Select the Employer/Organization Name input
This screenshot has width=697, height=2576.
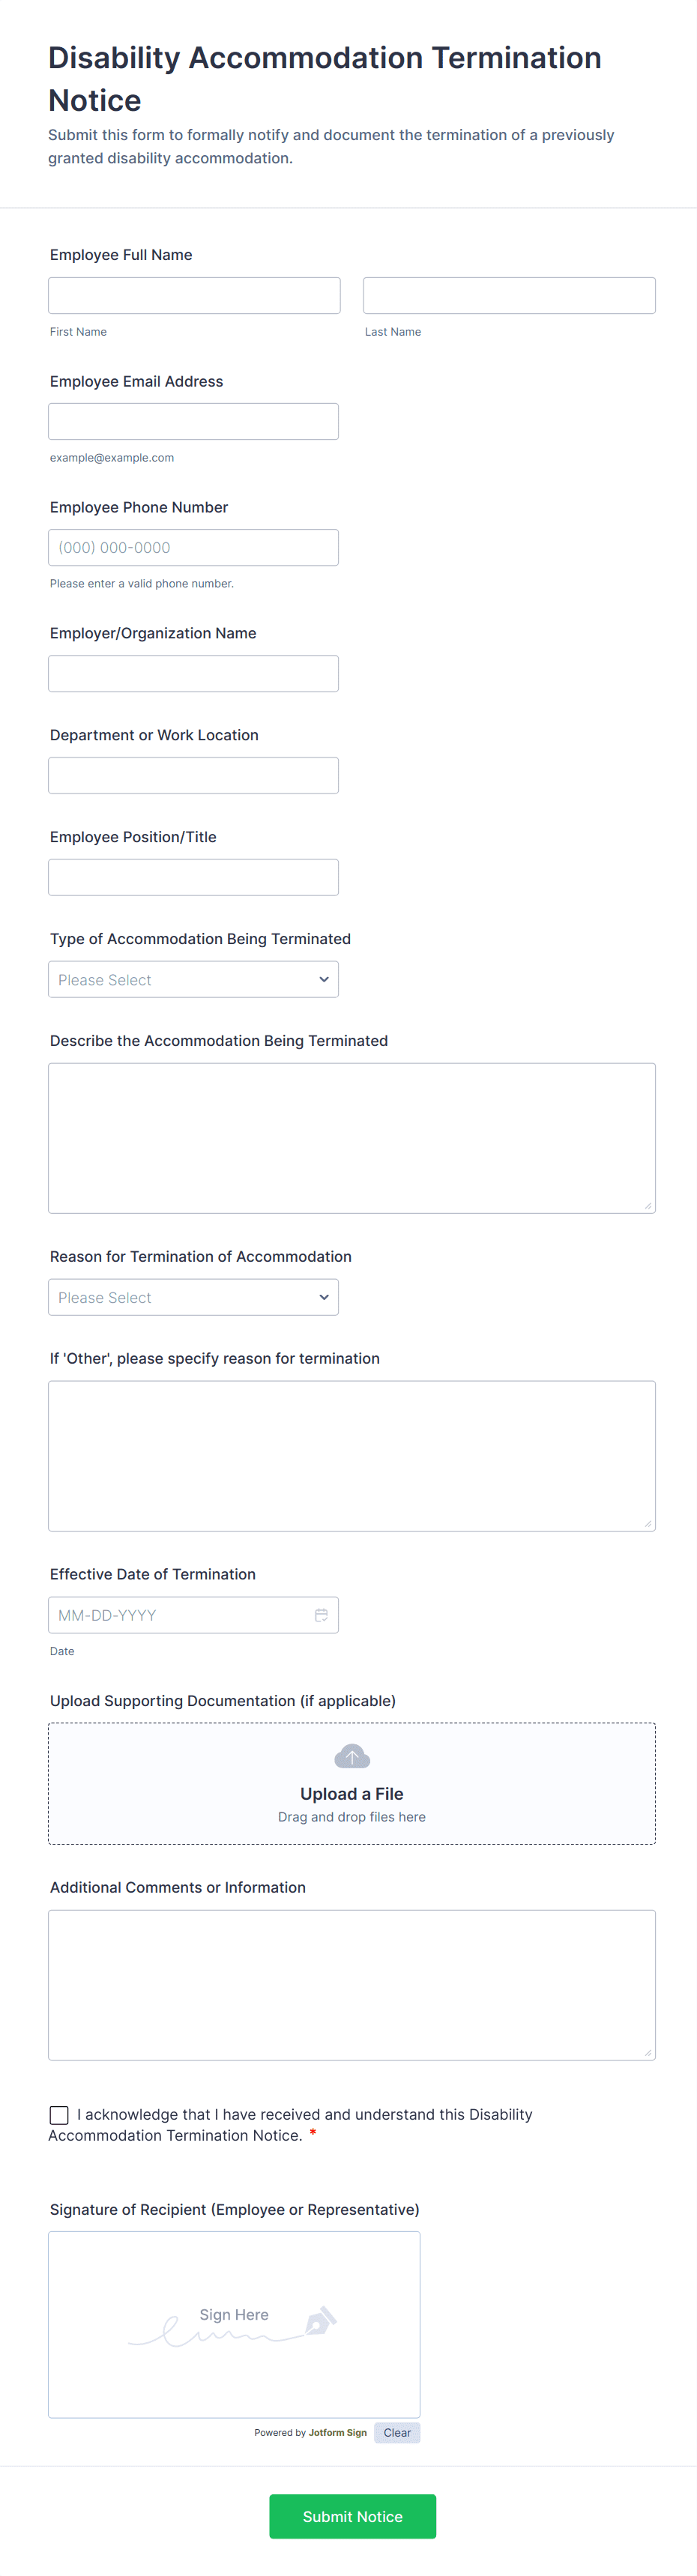point(193,674)
